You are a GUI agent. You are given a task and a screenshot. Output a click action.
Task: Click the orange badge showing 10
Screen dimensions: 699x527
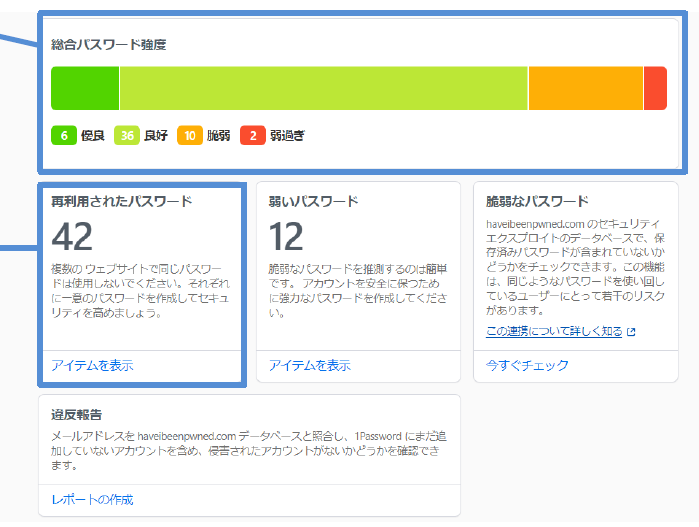click(190, 136)
